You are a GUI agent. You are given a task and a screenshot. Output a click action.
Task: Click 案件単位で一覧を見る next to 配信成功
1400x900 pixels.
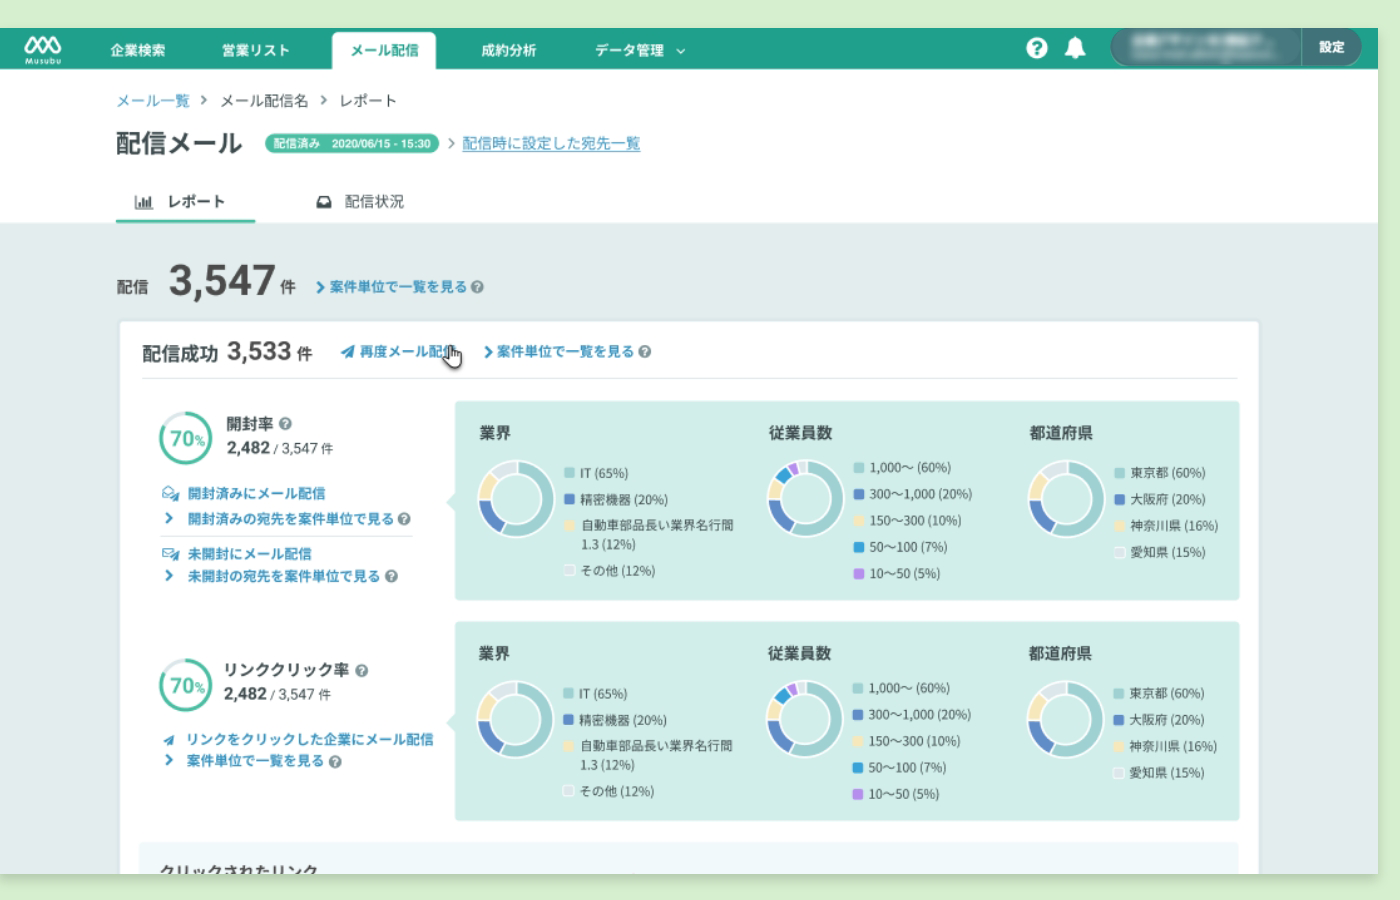(565, 352)
